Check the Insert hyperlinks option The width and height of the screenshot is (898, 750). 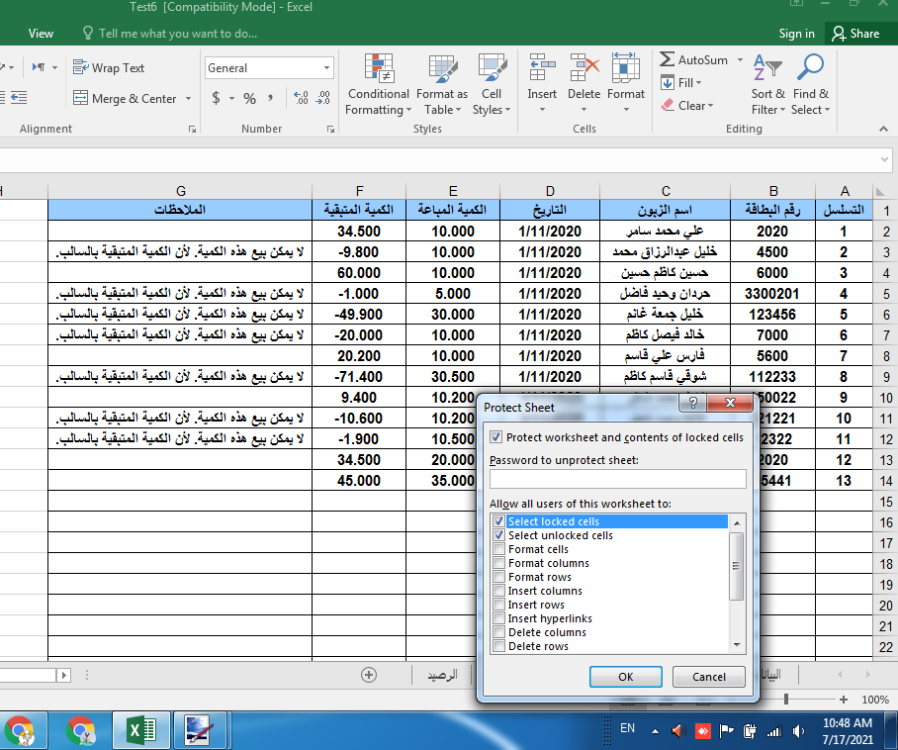(x=499, y=618)
